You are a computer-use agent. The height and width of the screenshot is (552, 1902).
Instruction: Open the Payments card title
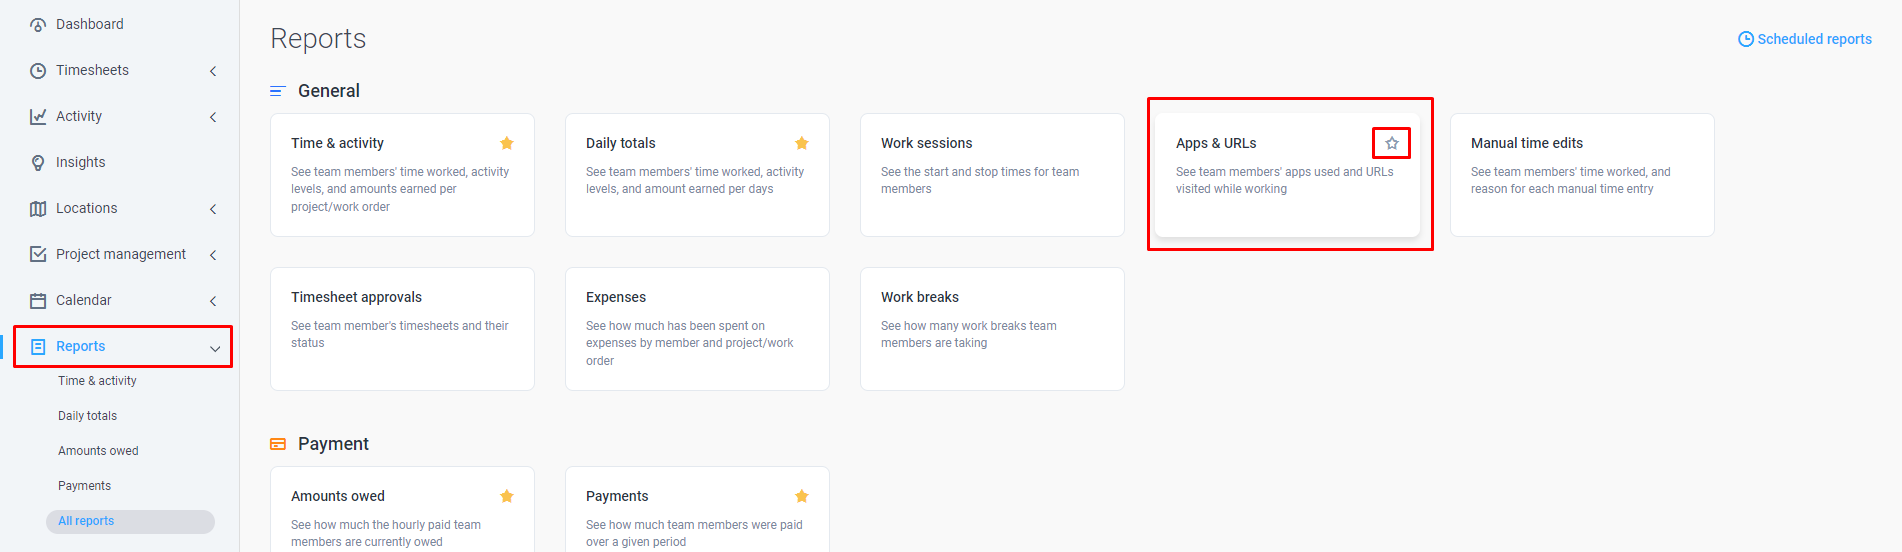pyautogui.click(x=617, y=496)
